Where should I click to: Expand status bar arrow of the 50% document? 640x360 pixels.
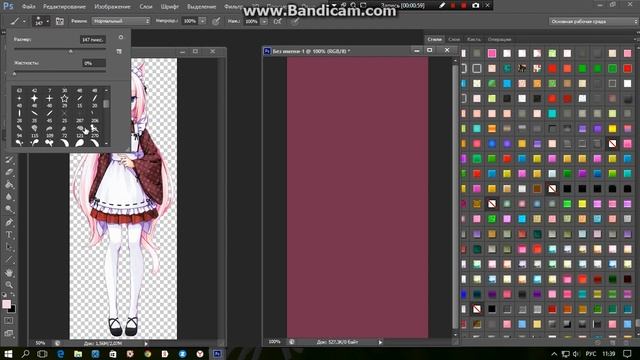click(146, 343)
